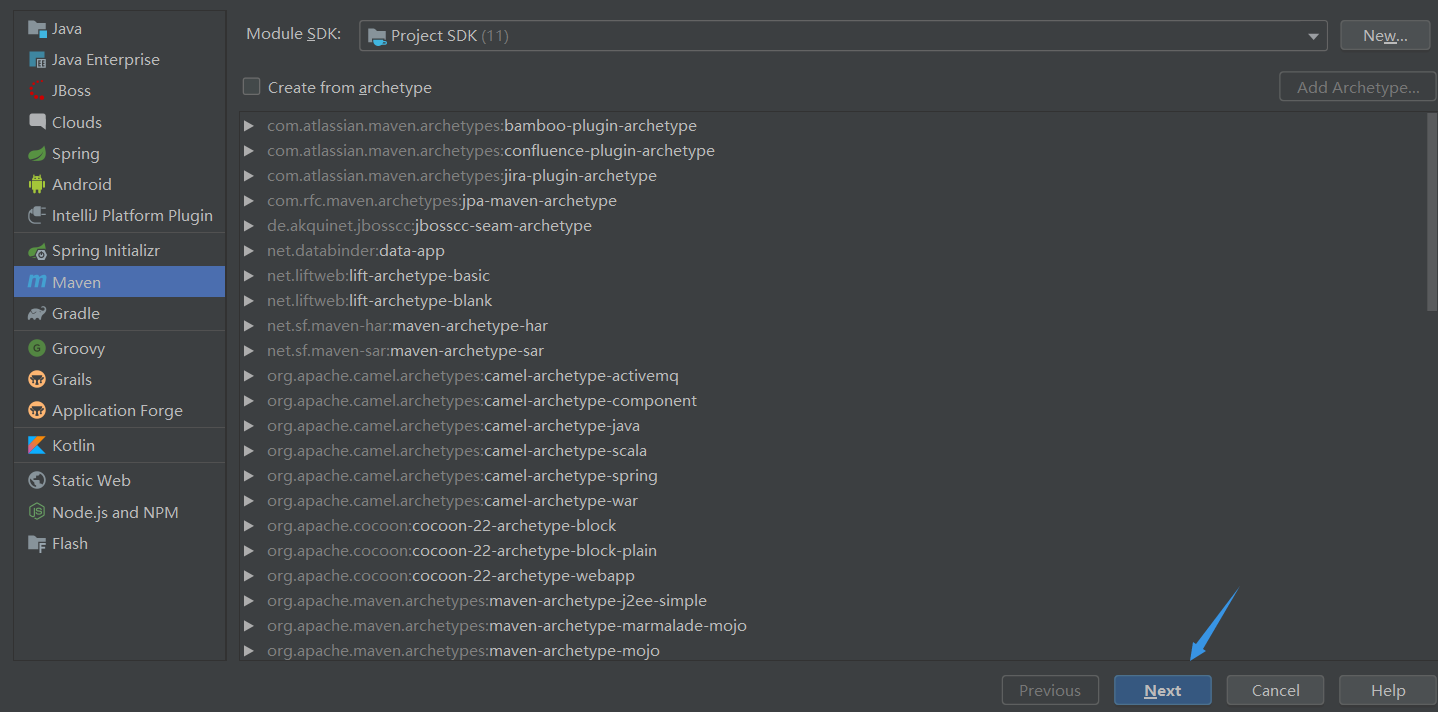Select Node.js and NPM label
This screenshot has height=712, width=1438.
point(115,512)
